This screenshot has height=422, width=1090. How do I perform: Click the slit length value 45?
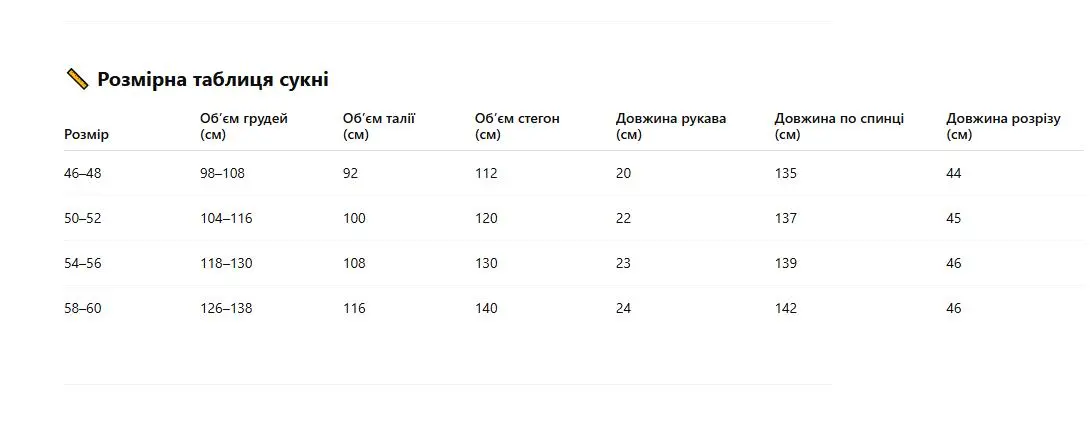pyautogui.click(x=954, y=218)
